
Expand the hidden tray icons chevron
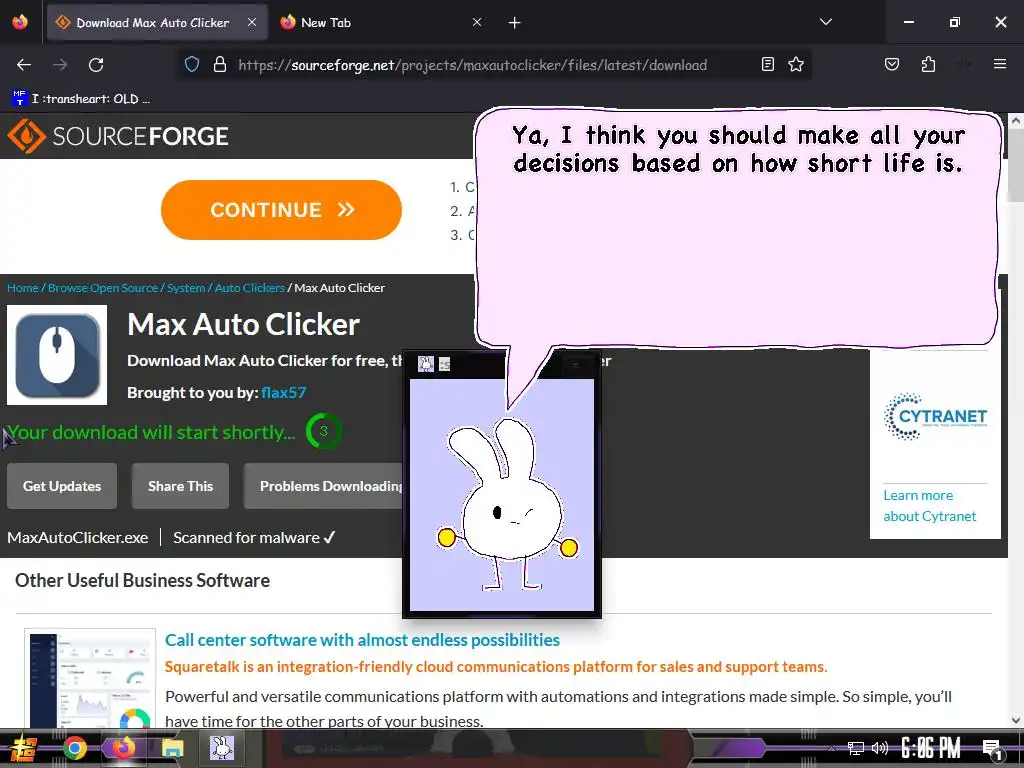(831, 748)
